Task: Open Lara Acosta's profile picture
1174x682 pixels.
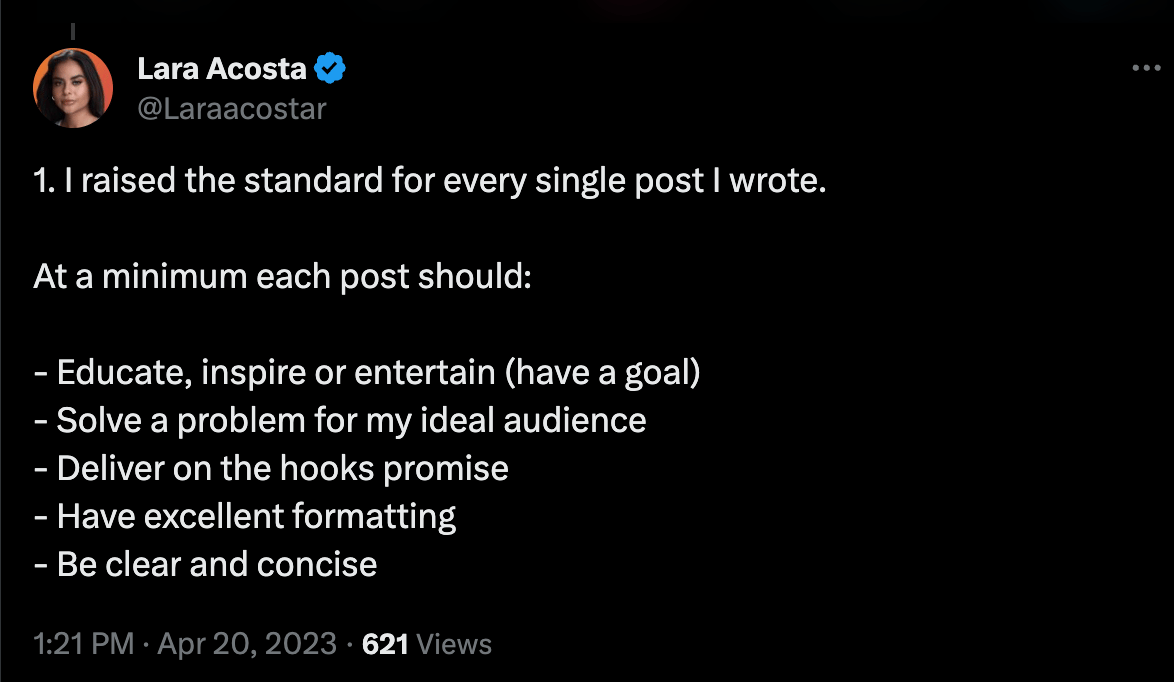Action: pyautogui.click(x=73, y=88)
